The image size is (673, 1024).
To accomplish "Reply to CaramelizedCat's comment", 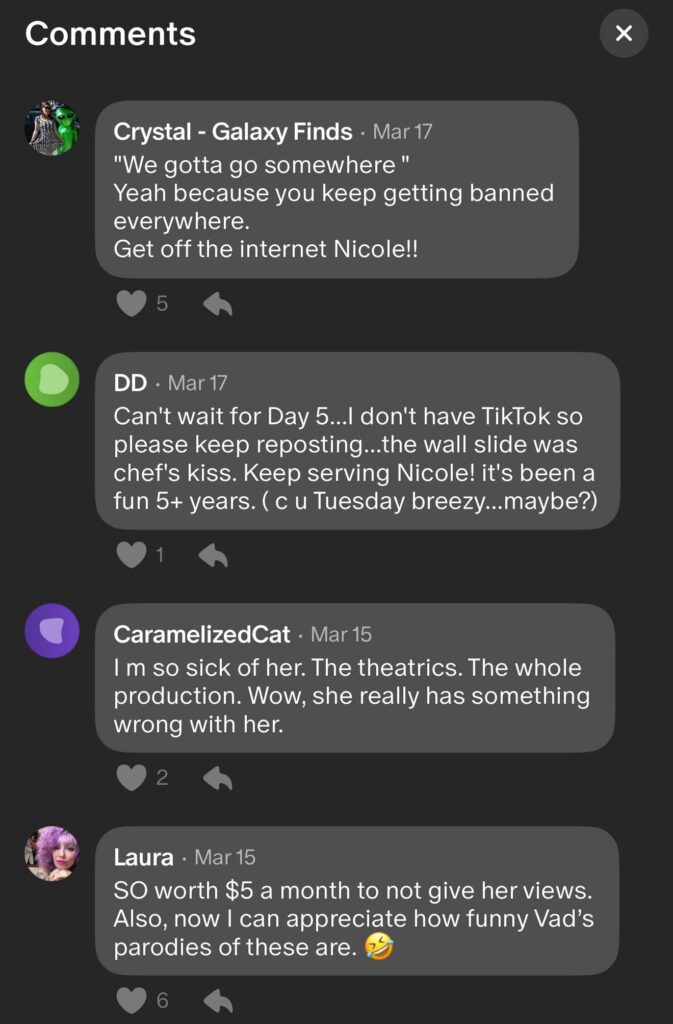I will click(217, 778).
